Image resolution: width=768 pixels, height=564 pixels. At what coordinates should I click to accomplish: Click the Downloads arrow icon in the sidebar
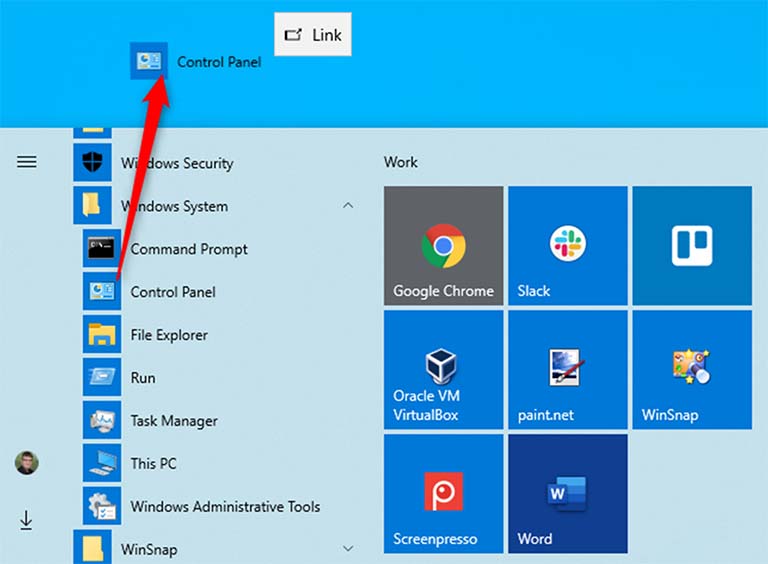26,520
